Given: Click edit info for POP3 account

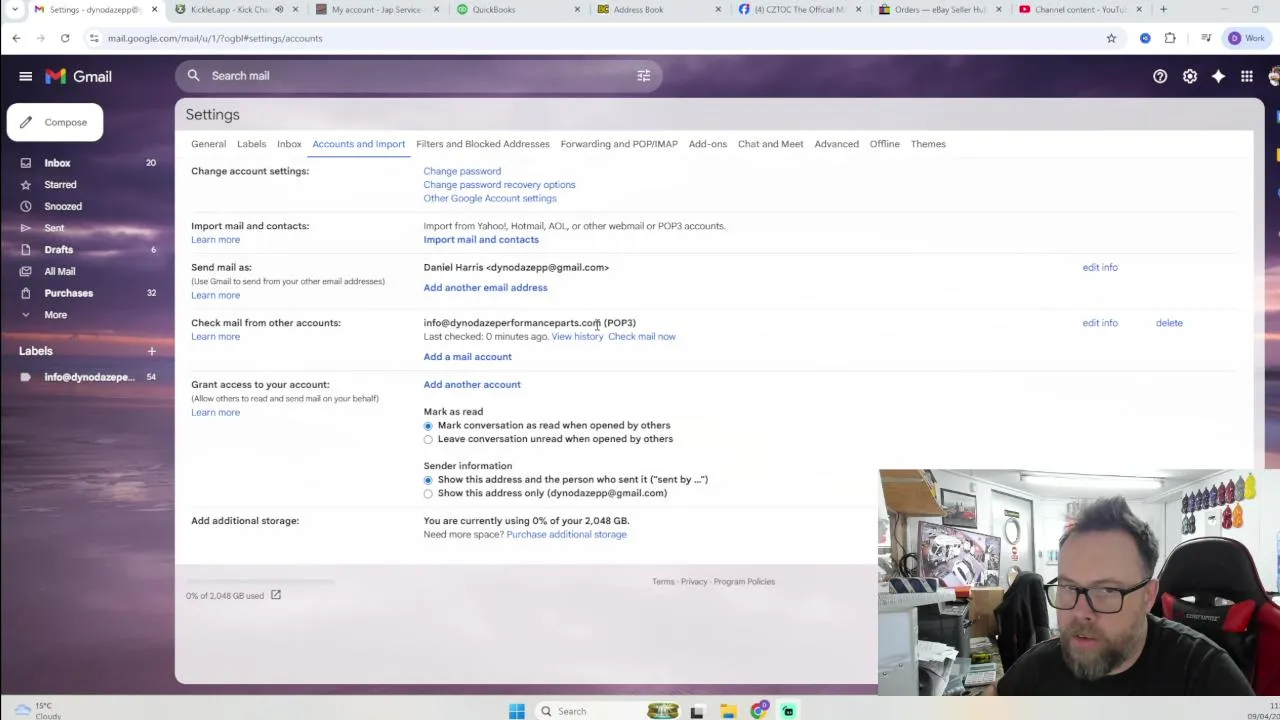Looking at the screenshot, I should (1100, 323).
